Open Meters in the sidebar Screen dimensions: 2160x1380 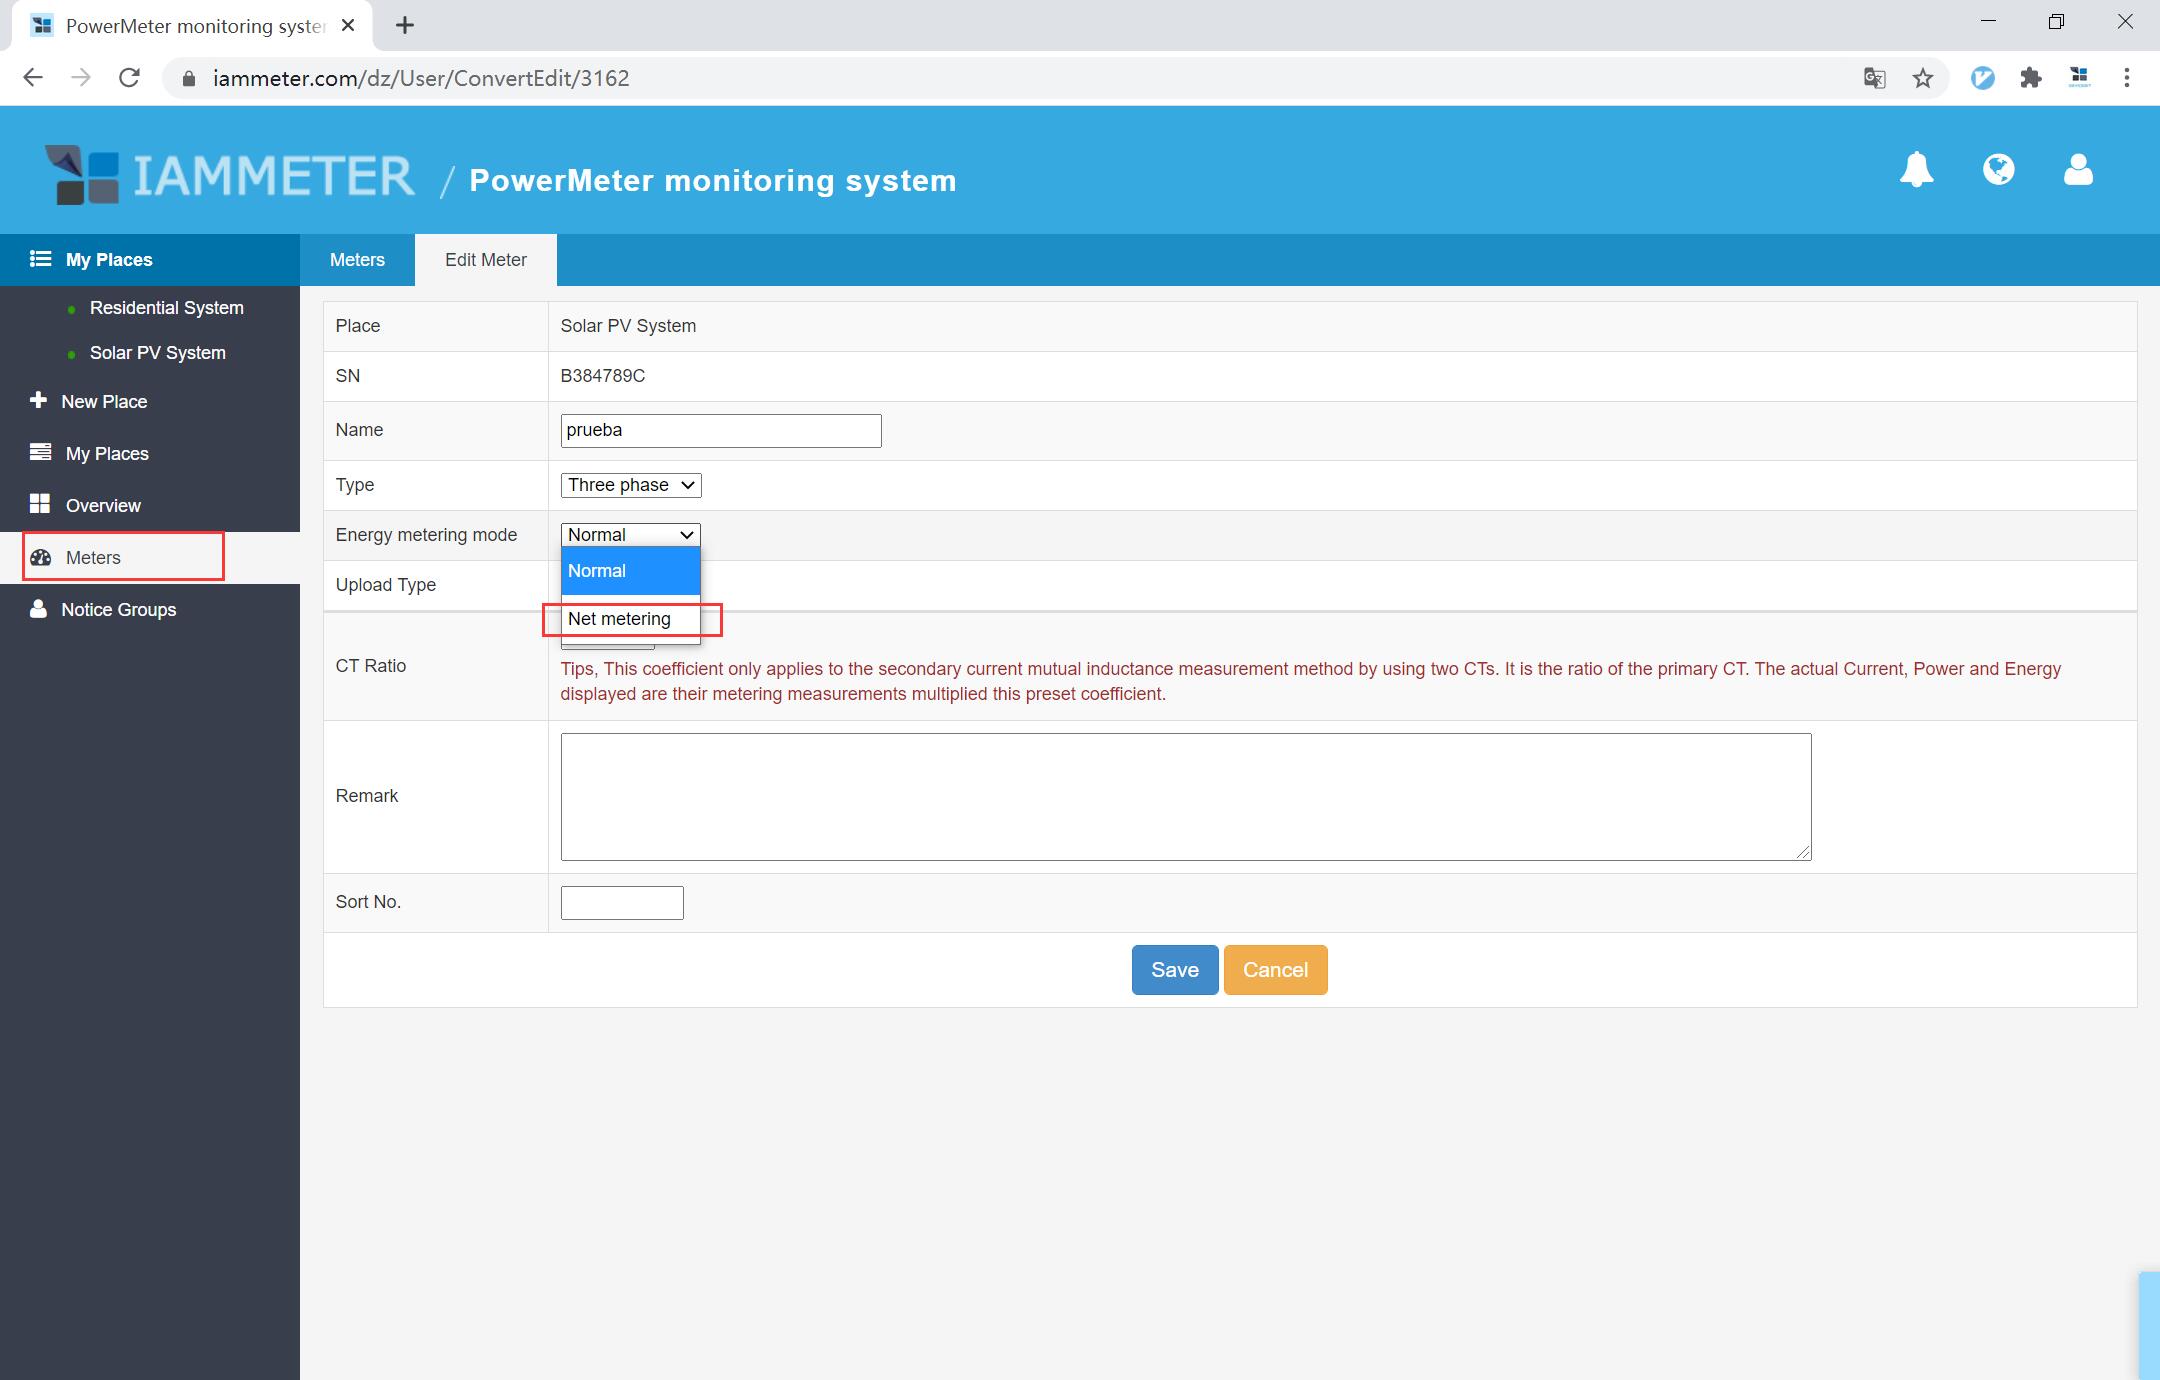[x=93, y=558]
